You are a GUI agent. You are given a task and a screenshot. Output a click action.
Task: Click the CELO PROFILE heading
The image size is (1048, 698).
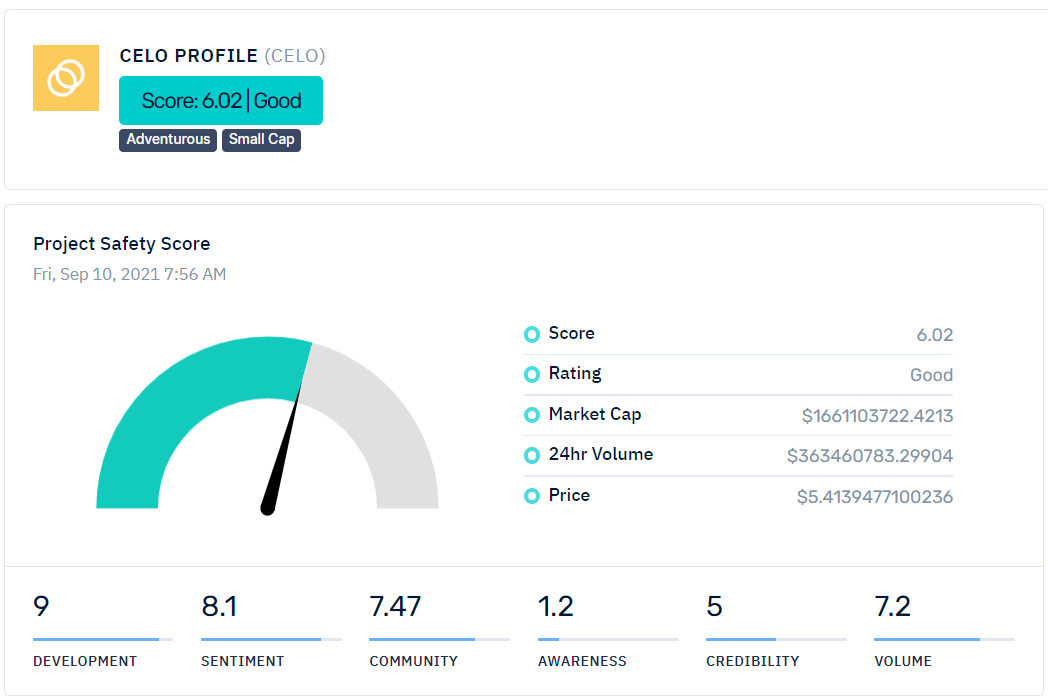(x=188, y=55)
